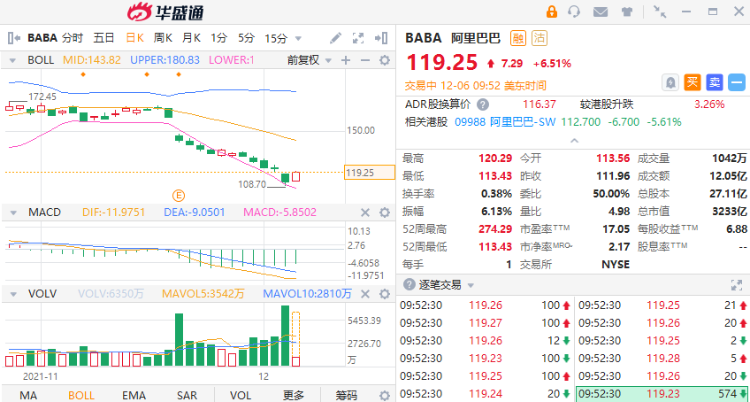Click the earnings E marker on chart
The width and height of the screenshot is (750, 402).
[x=179, y=195]
